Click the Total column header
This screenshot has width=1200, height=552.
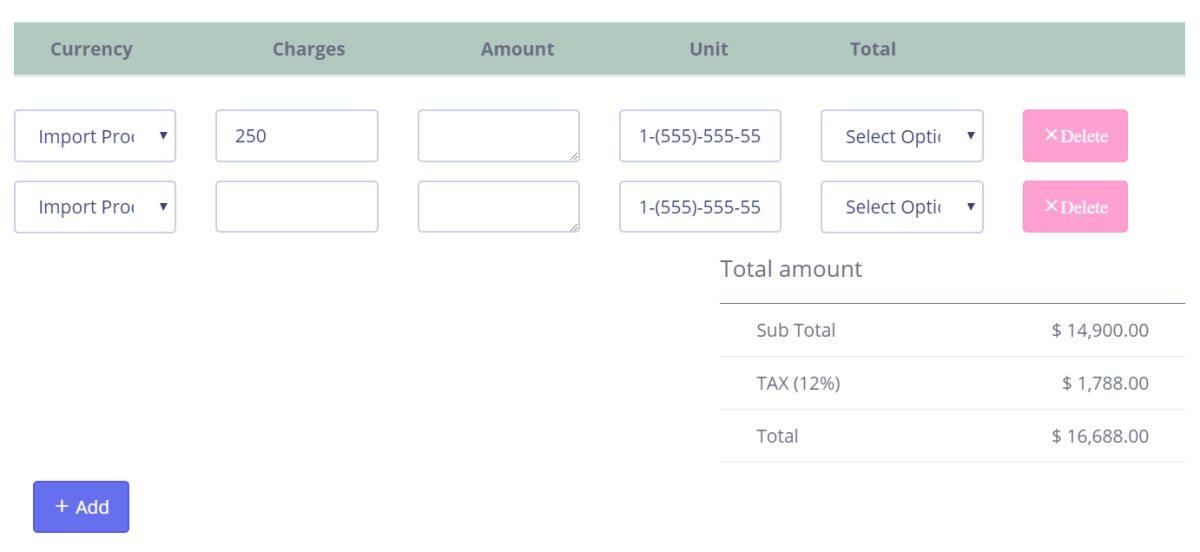click(872, 49)
